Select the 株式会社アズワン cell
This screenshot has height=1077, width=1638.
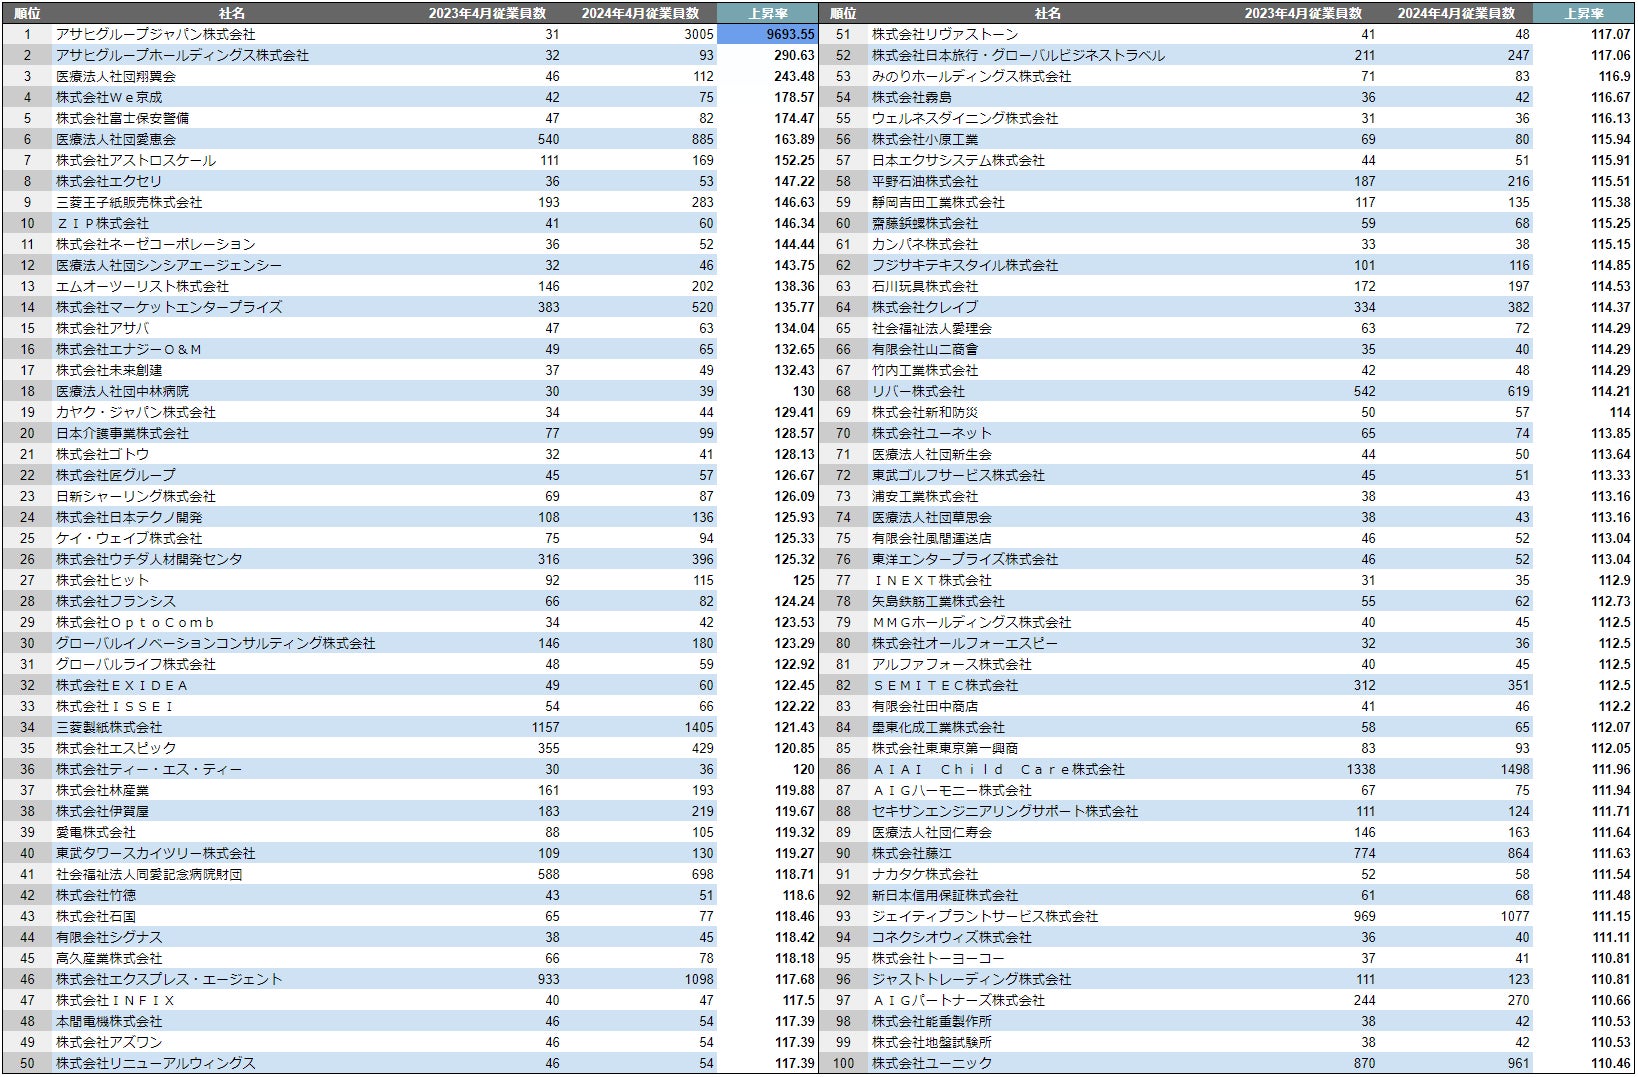click(x=109, y=1042)
